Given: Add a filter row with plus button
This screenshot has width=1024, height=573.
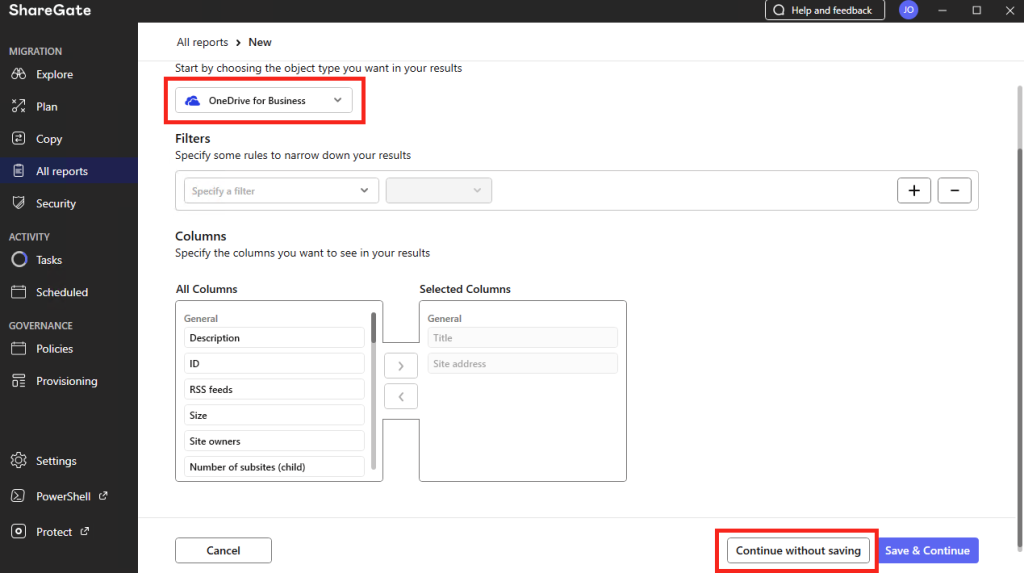Looking at the screenshot, I should point(914,191).
